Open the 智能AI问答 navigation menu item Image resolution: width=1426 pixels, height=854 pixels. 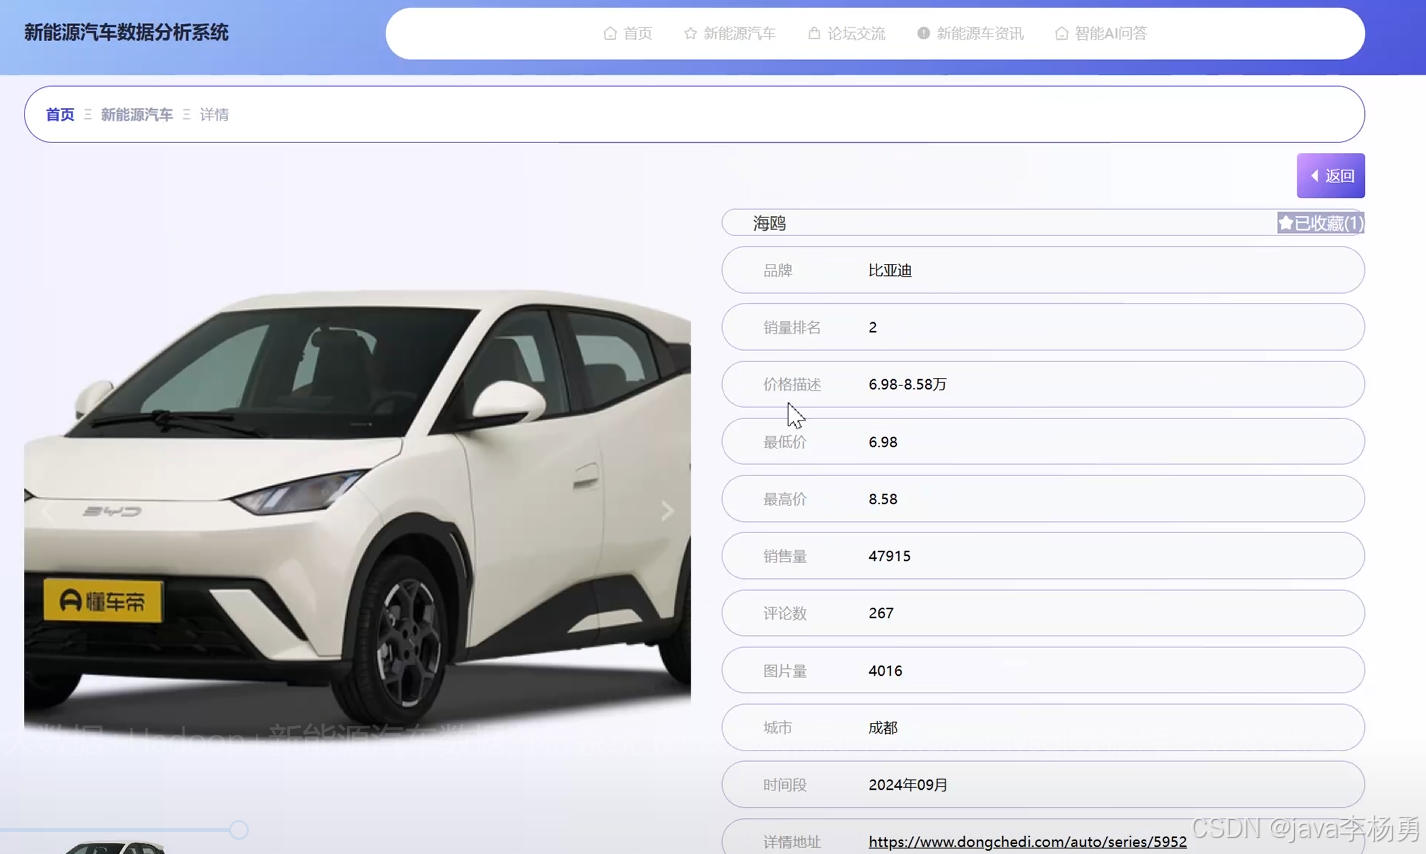(x=1101, y=34)
